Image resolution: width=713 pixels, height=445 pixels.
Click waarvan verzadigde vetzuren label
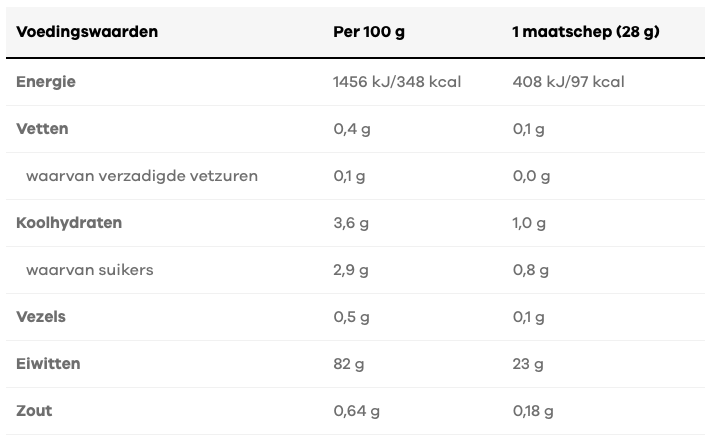142,176
